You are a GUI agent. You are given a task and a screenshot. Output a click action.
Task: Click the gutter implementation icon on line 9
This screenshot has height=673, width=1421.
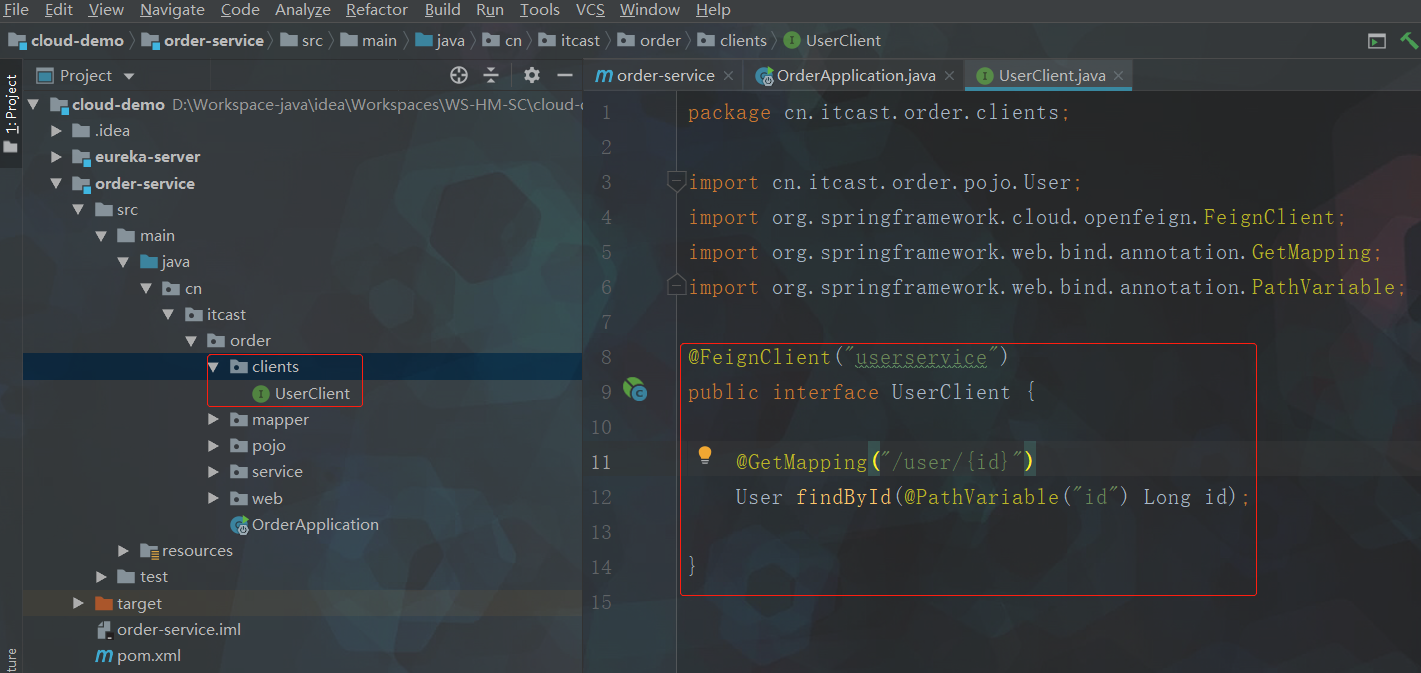click(x=635, y=390)
